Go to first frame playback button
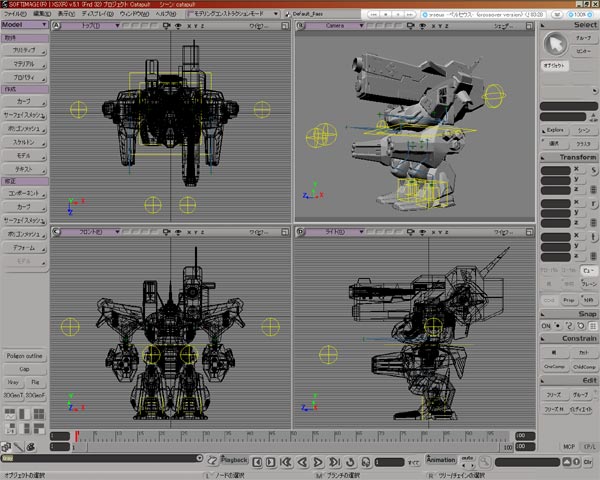 (x=286, y=462)
